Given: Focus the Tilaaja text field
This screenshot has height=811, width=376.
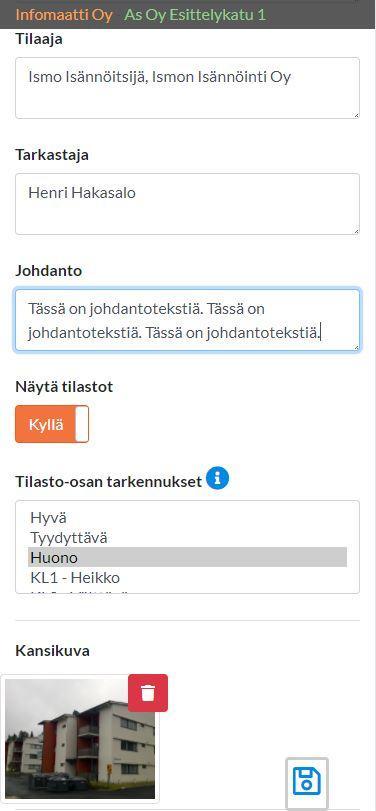Looking at the screenshot, I should pyautogui.click(x=187, y=88).
